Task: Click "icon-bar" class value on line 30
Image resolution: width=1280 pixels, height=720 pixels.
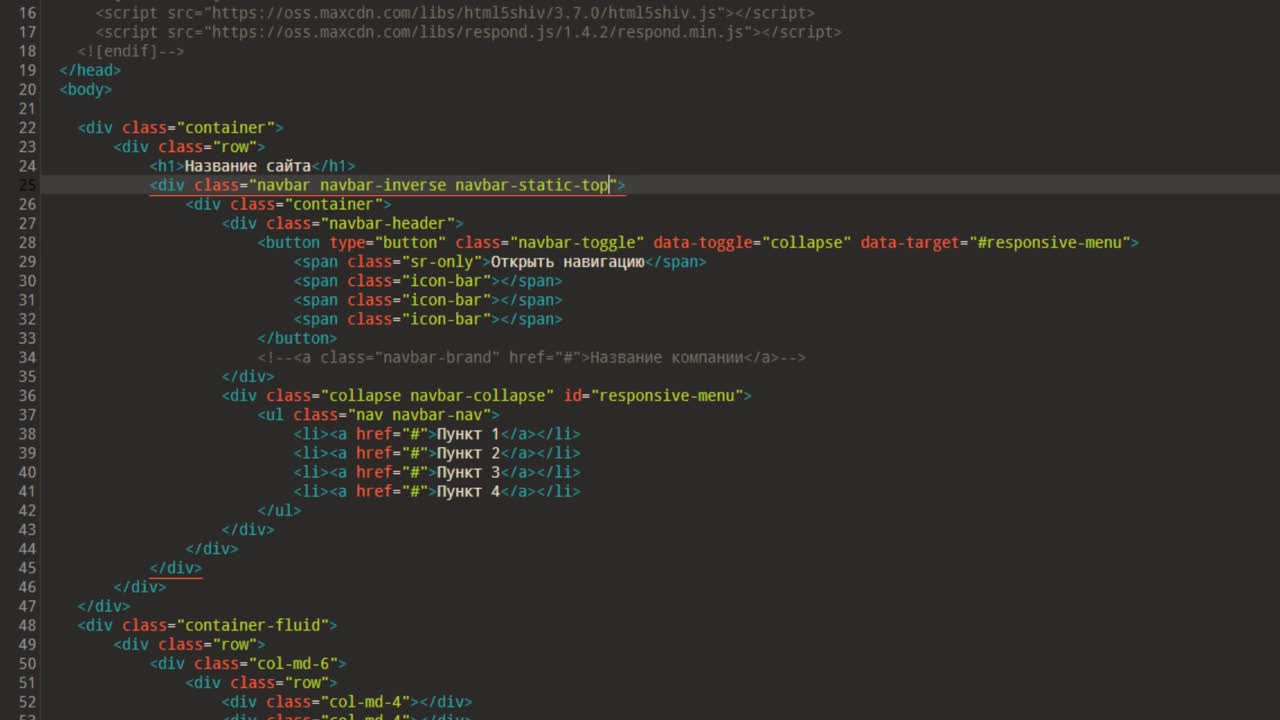Action: [446, 280]
